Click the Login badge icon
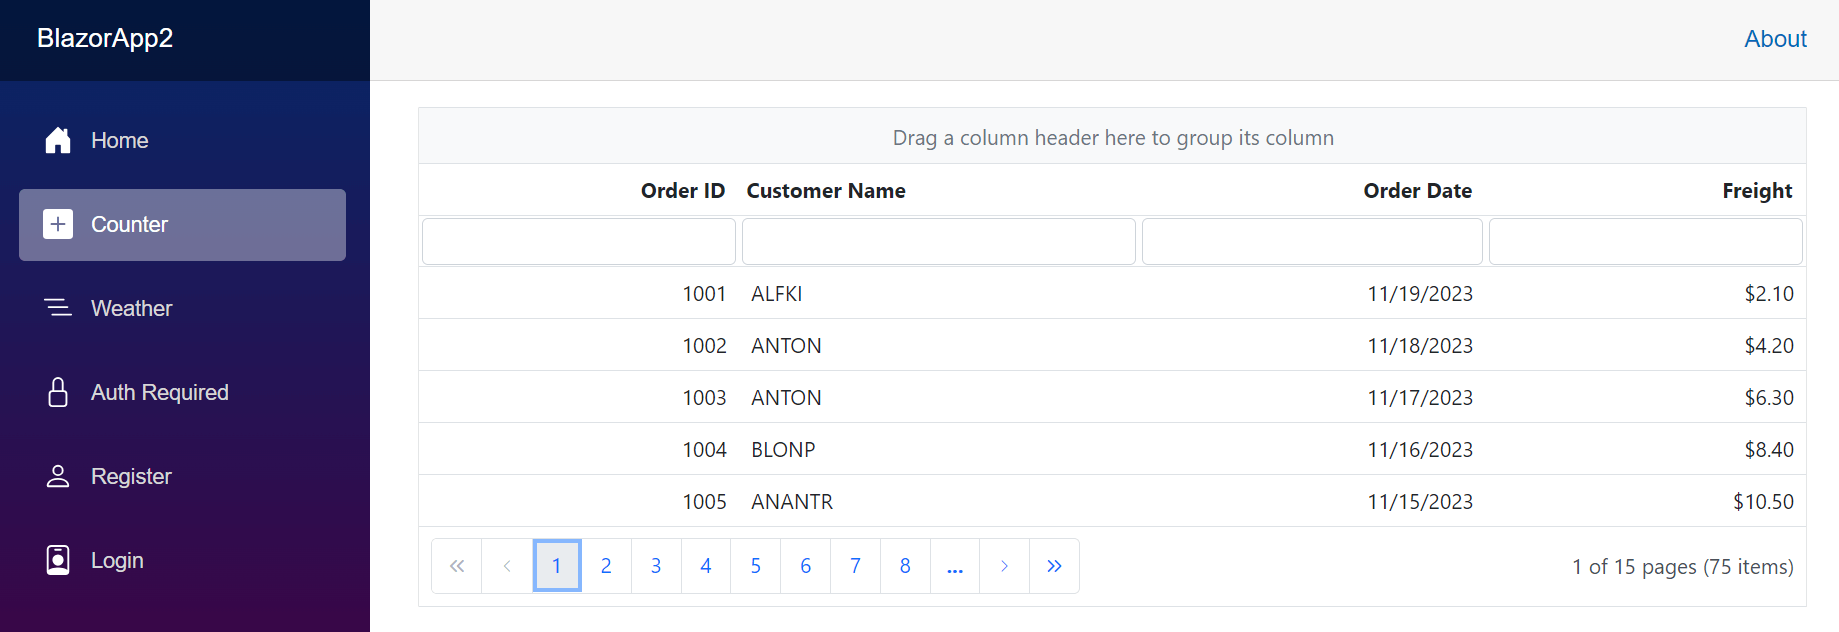Image resolution: width=1839 pixels, height=632 pixels. (58, 560)
